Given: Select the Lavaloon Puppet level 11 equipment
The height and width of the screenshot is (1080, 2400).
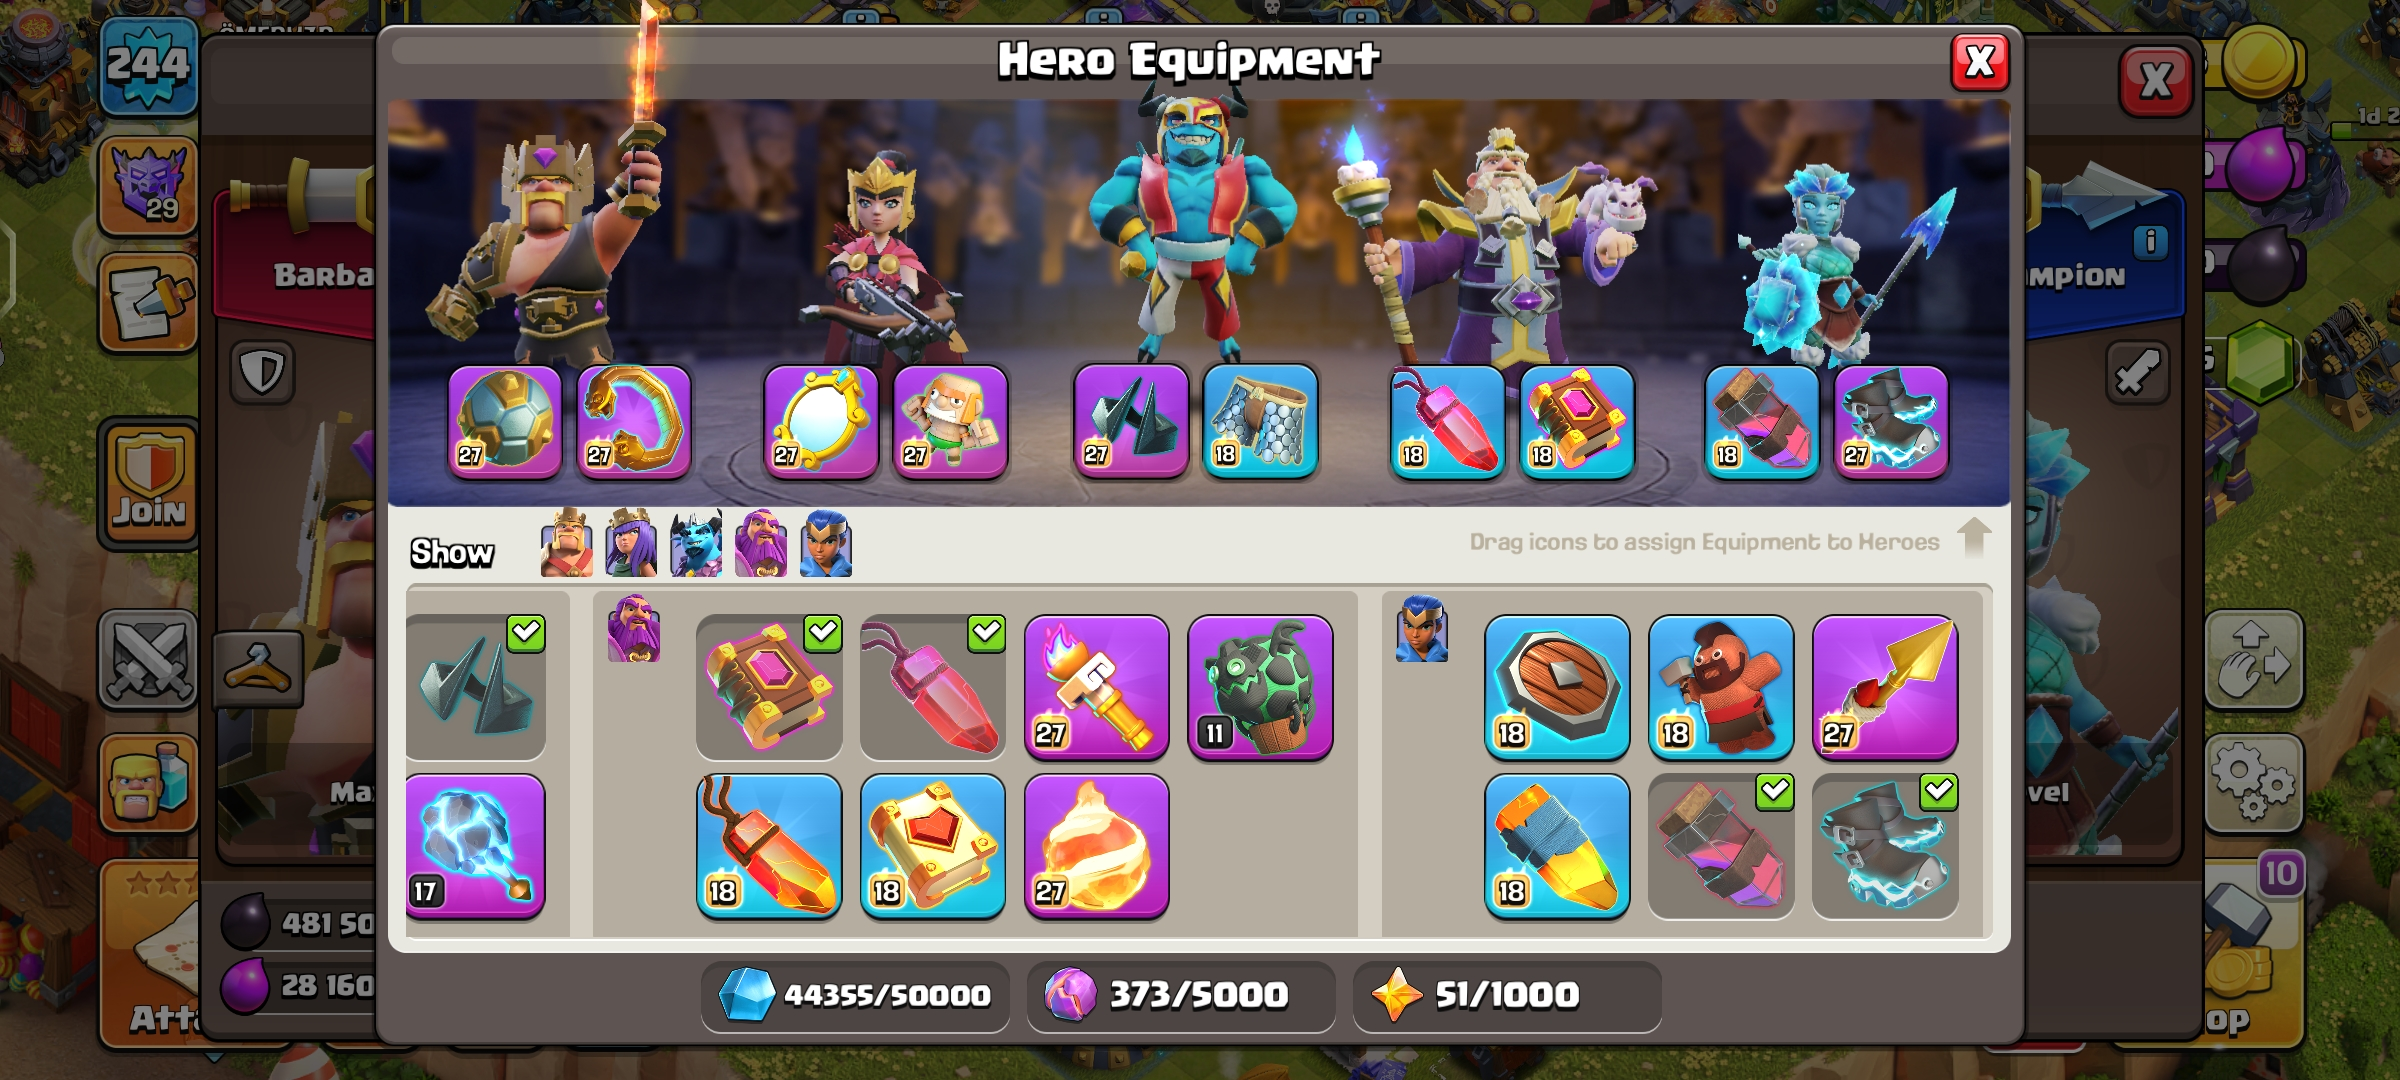Looking at the screenshot, I should (x=1260, y=688).
